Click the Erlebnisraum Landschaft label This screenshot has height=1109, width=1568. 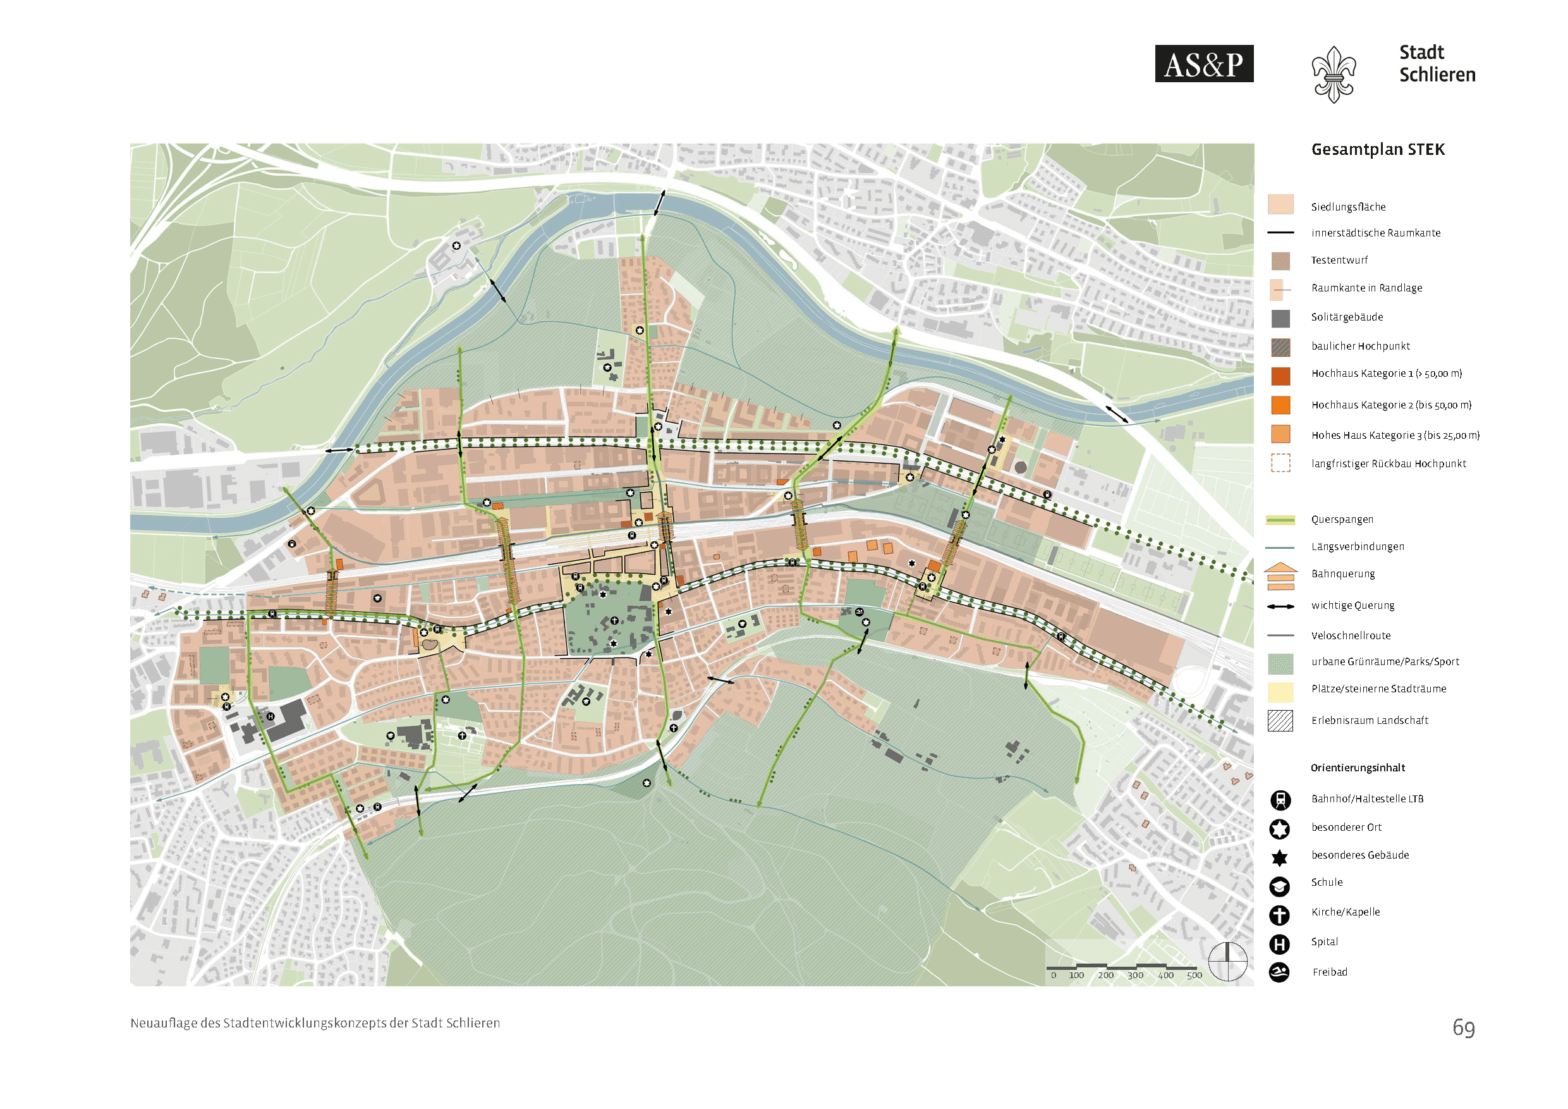click(1370, 721)
